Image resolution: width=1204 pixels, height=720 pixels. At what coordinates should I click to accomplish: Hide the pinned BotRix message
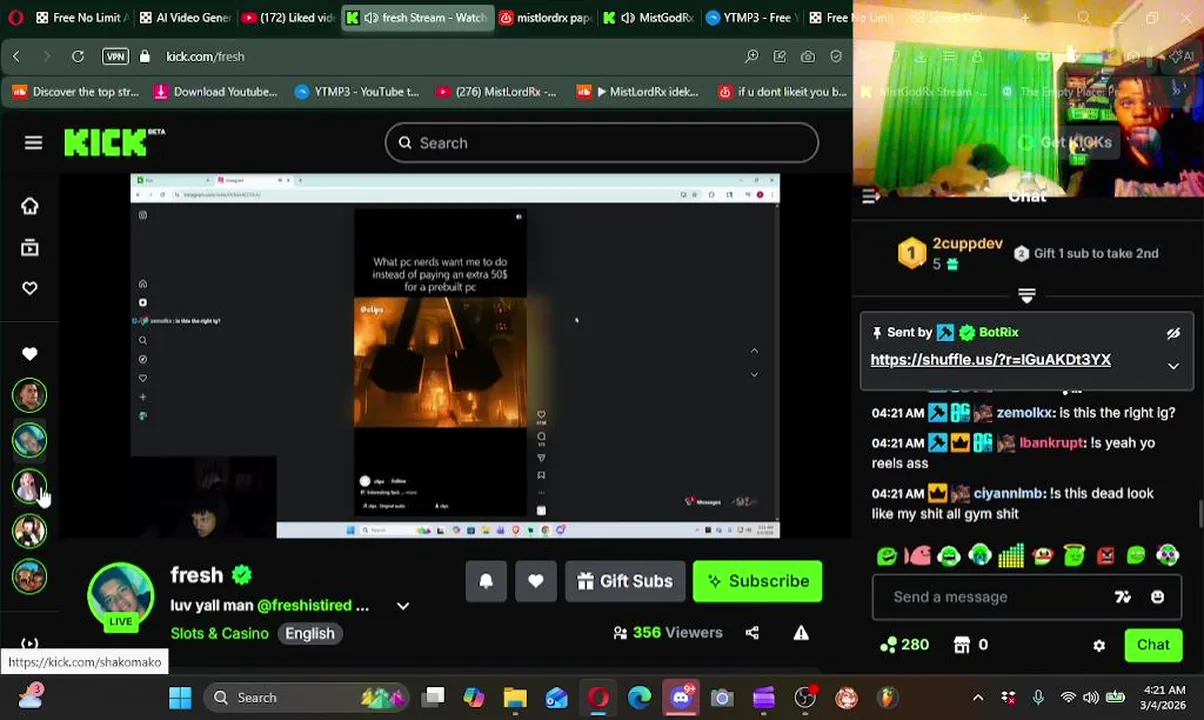[1173, 333]
